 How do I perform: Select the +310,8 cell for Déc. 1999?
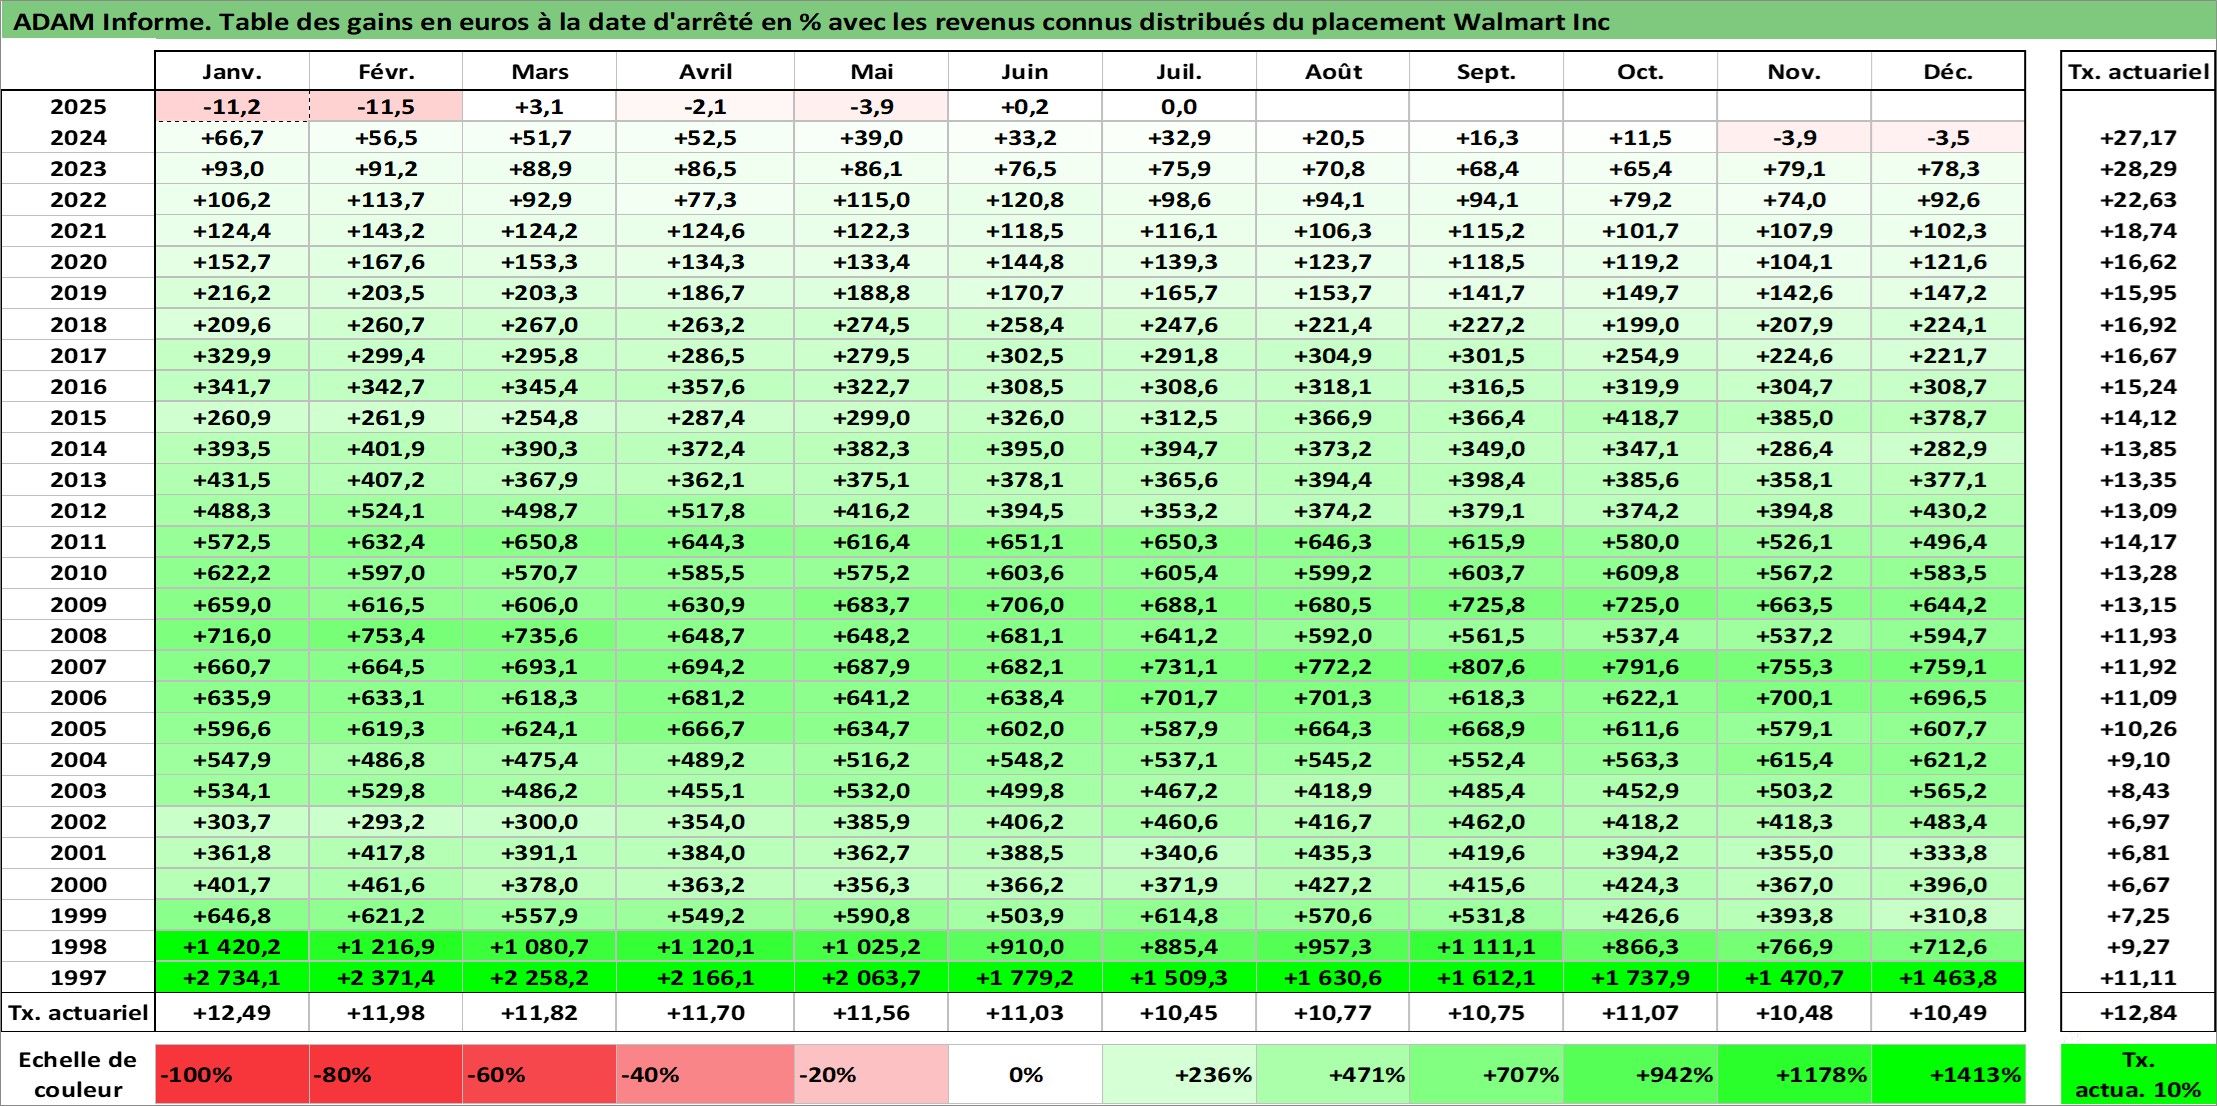(x=1948, y=916)
